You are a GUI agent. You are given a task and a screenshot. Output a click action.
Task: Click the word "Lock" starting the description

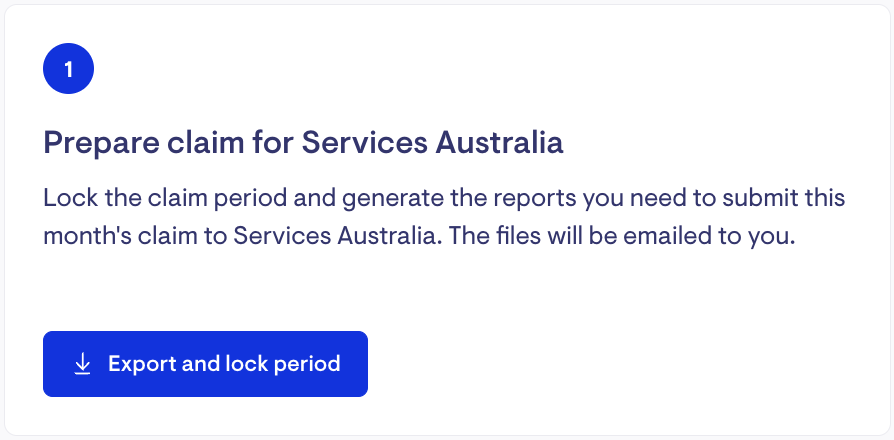(x=66, y=197)
